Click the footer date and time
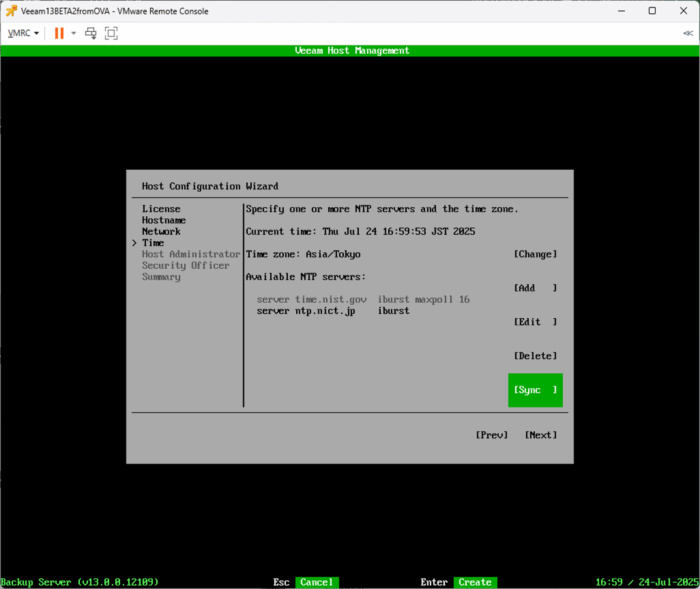Viewport: 700px width, 589px height. point(647,582)
